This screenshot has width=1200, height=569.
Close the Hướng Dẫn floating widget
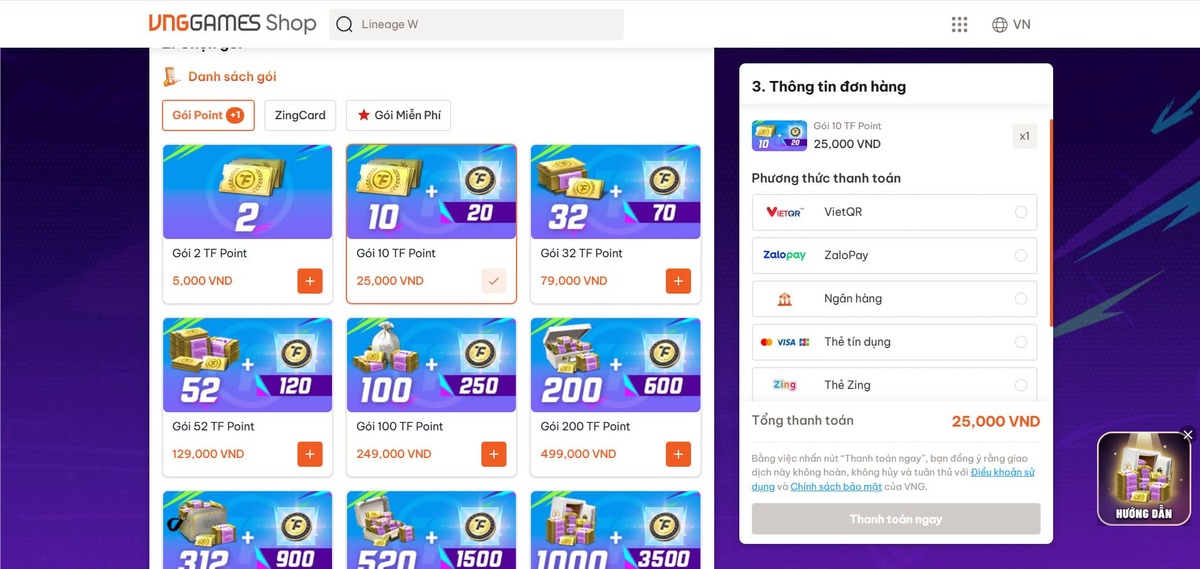(1188, 435)
